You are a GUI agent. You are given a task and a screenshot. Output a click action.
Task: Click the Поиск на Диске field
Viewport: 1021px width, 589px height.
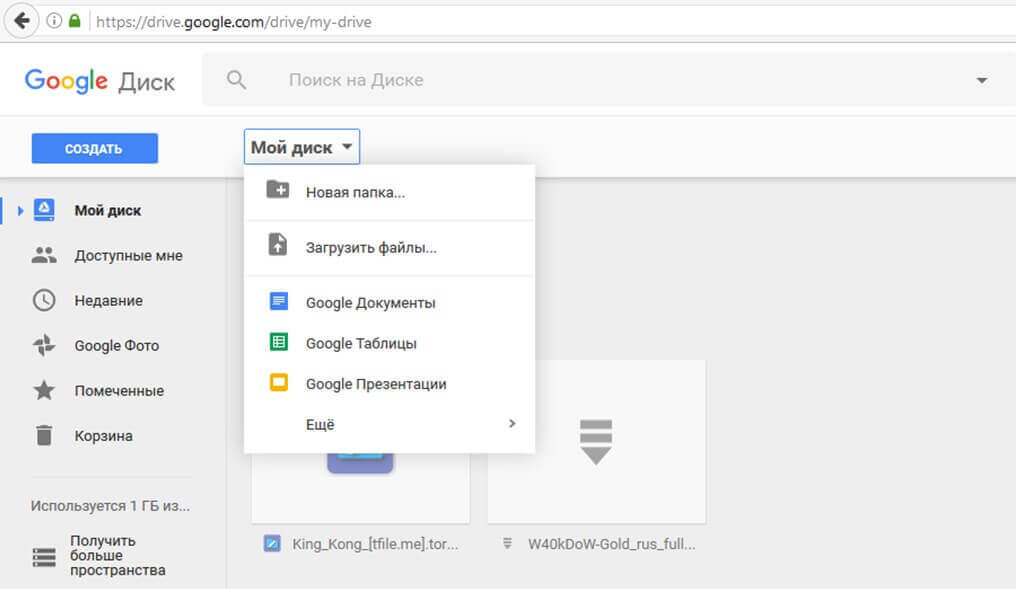(x=600, y=80)
